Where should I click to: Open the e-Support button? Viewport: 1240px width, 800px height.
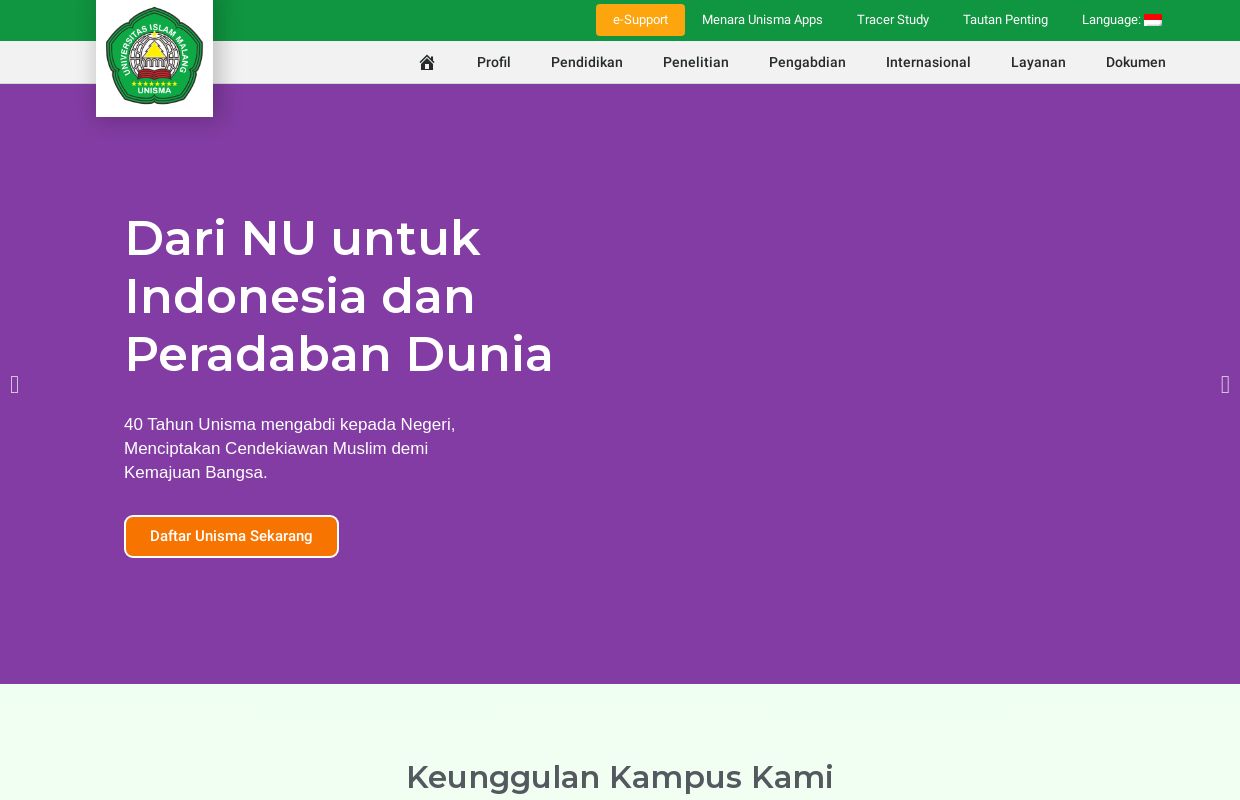click(640, 20)
